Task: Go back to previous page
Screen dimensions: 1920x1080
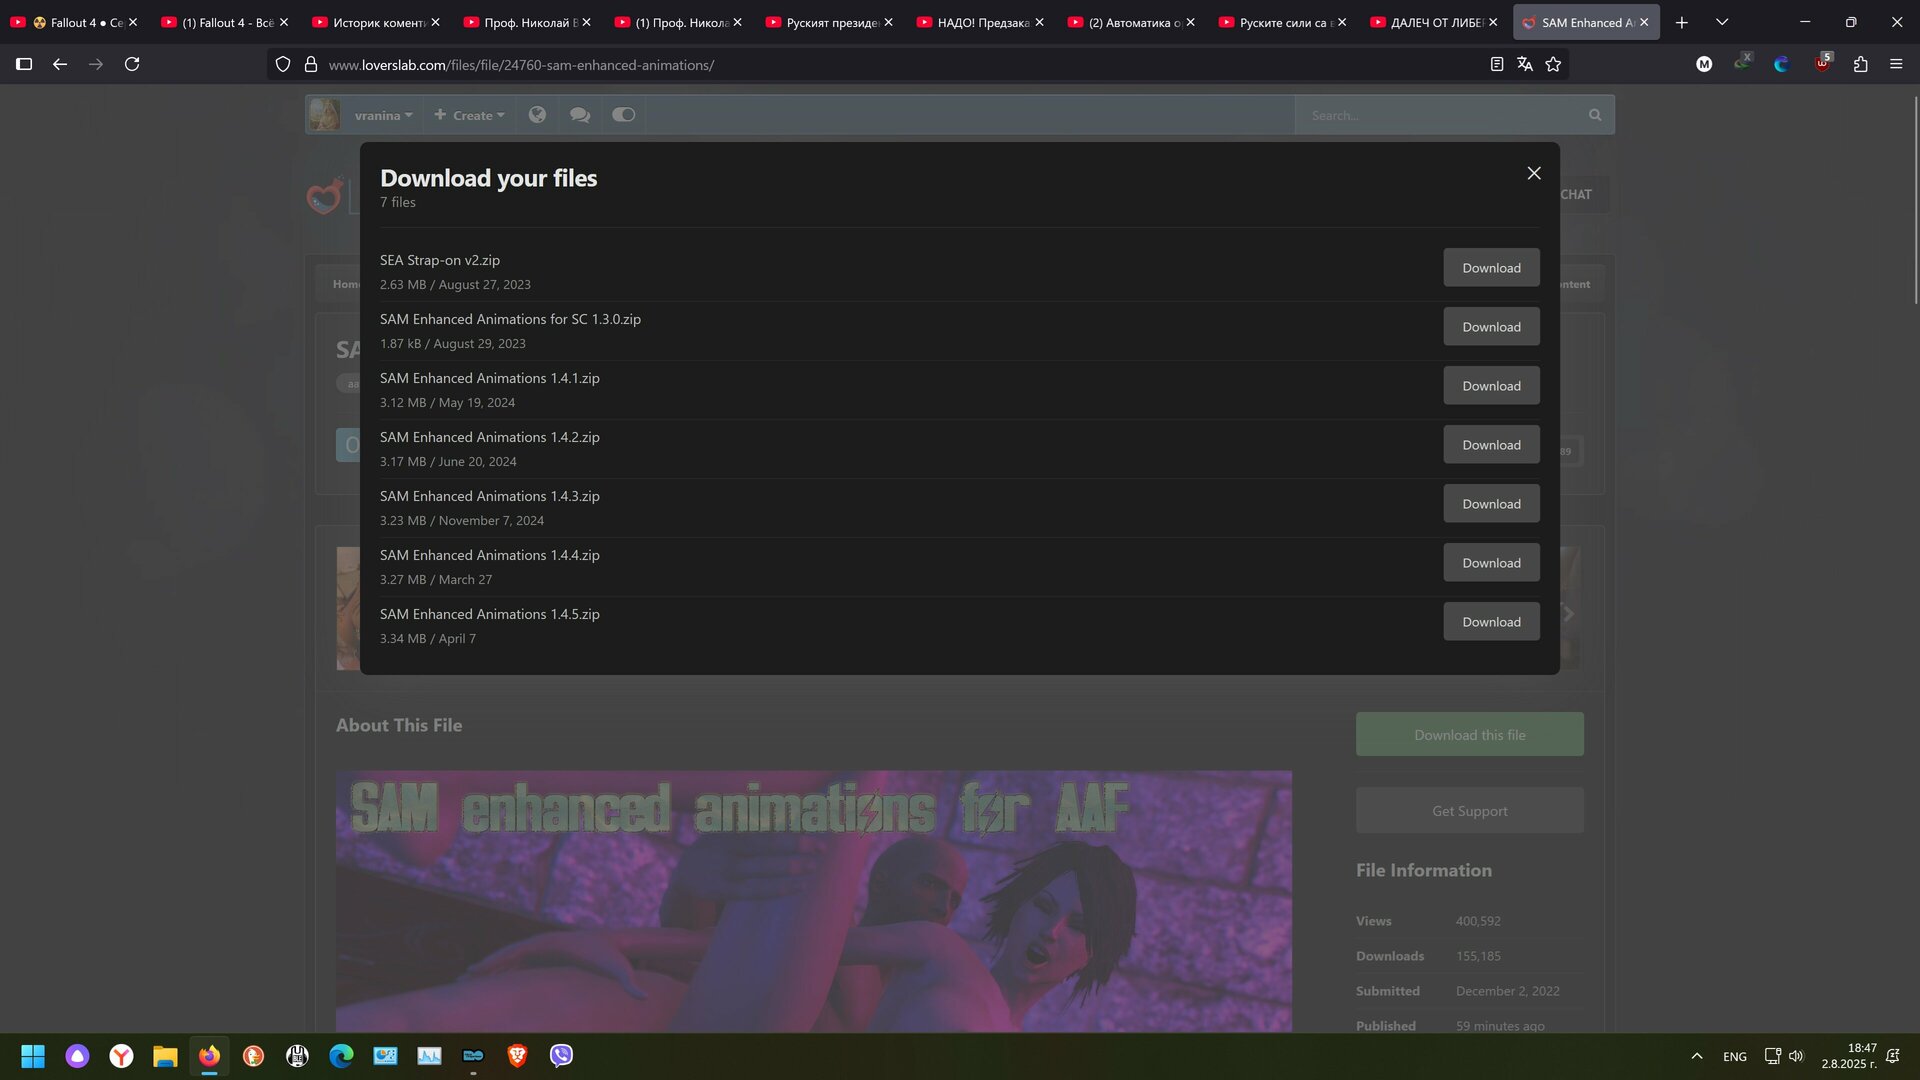Action: point(60,64)
